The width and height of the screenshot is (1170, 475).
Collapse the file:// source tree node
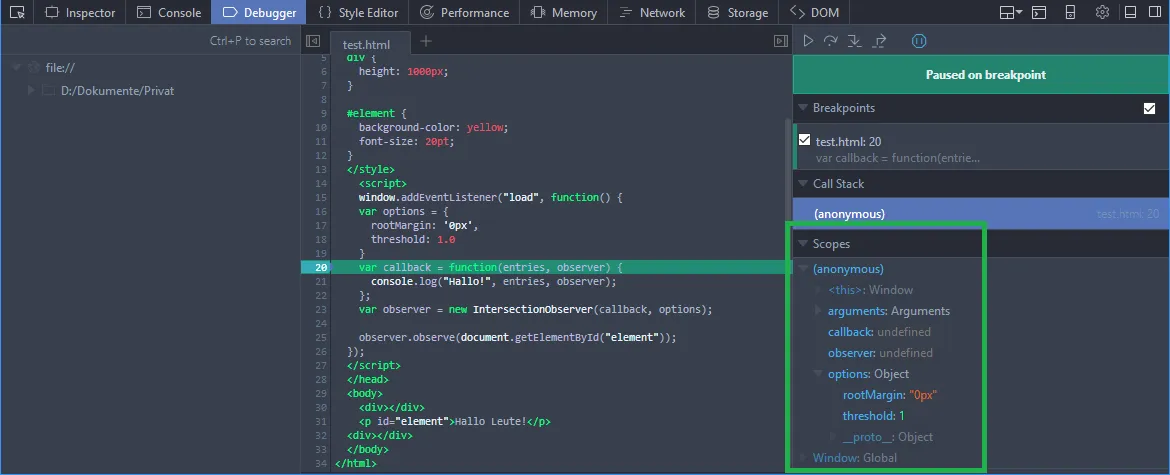[16, 68]
